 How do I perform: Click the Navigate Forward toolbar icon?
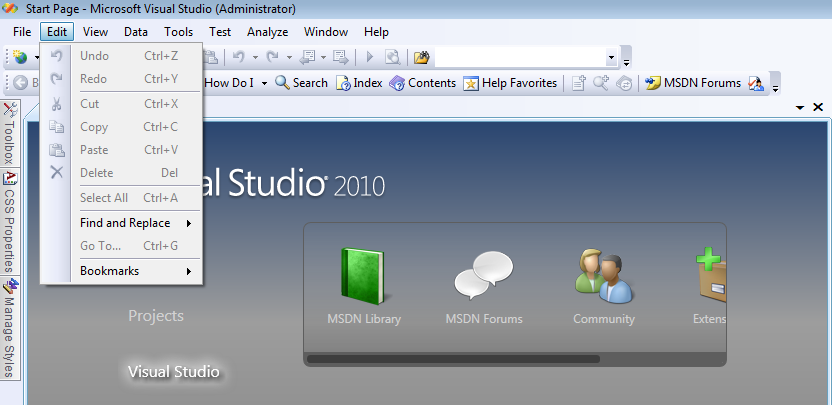coord(340,57)
